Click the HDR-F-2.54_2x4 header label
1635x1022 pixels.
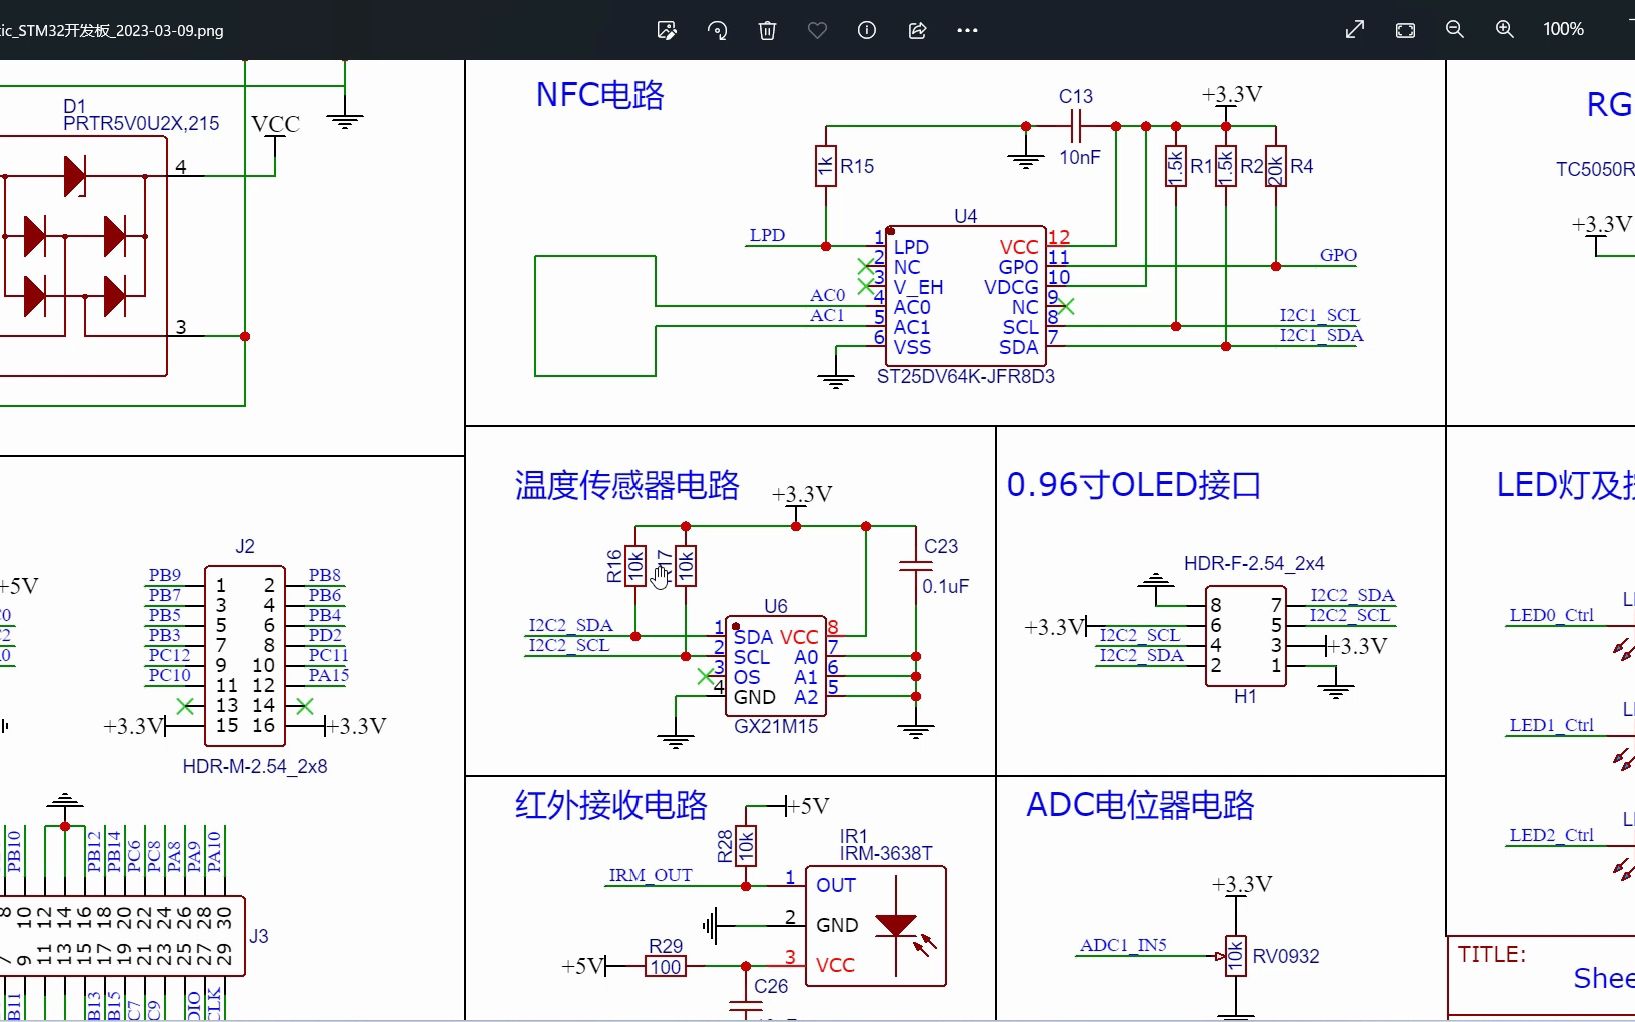tap(1254, 564)
